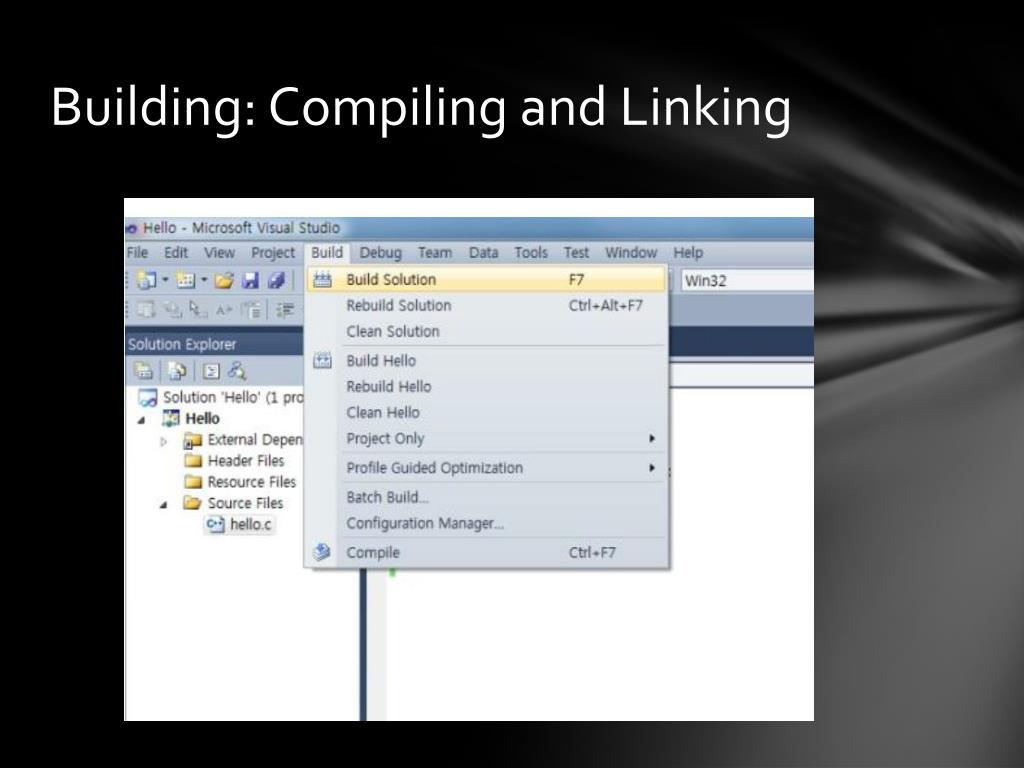Open the Project Only submenu arrow
Screen dimensions: 1024x768
point(651,438)
